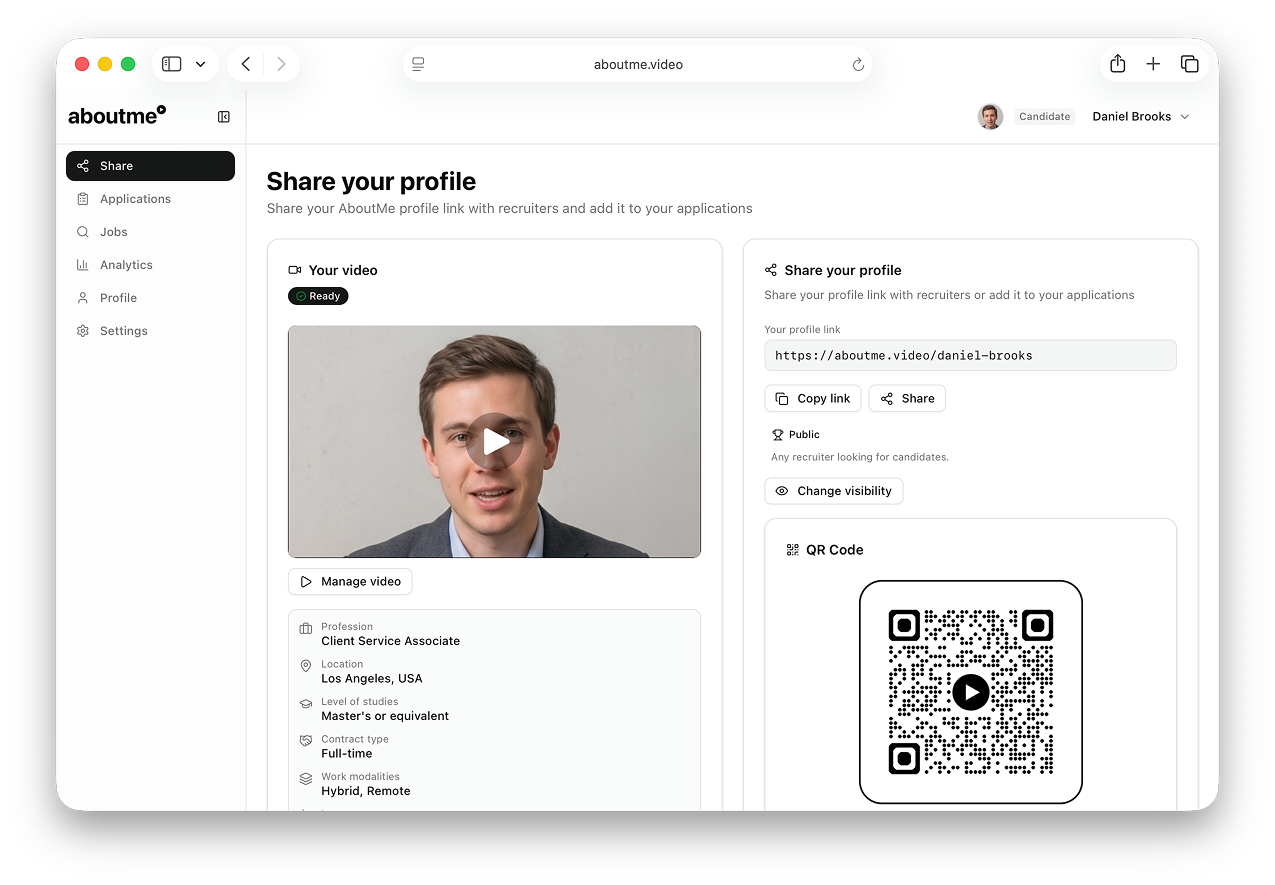Click 'Any recruiter looking for candidates.' text
Image resolution: width=1275 pixels, height=885 pixels.
[x=860, y=457]
